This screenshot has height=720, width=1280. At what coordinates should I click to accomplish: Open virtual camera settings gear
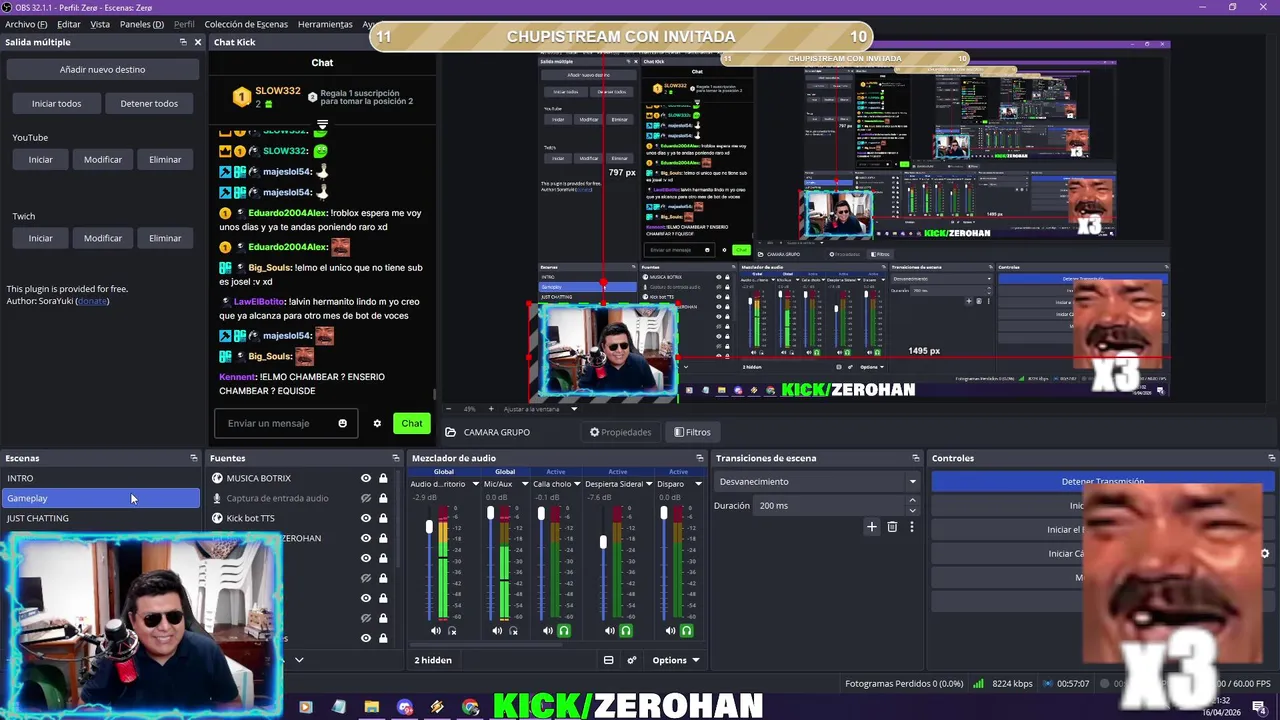tap(1264, 553)
